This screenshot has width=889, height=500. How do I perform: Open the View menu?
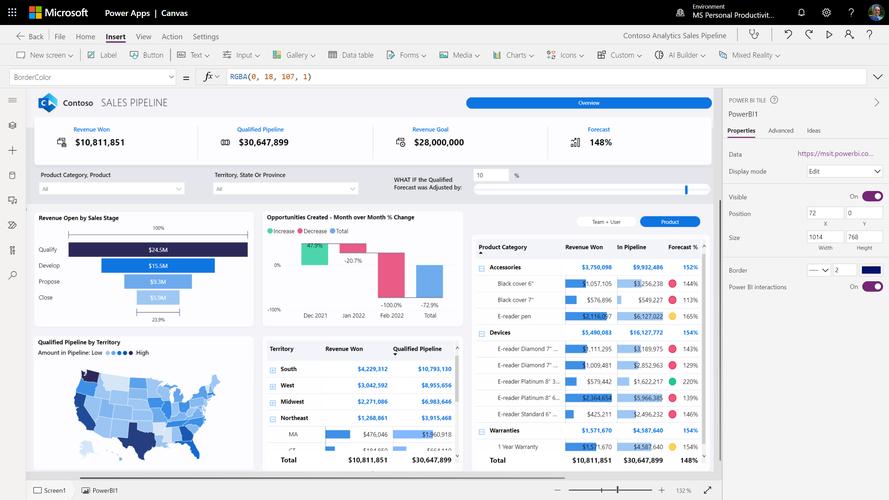pyautogui.click(x=142, y=36)
